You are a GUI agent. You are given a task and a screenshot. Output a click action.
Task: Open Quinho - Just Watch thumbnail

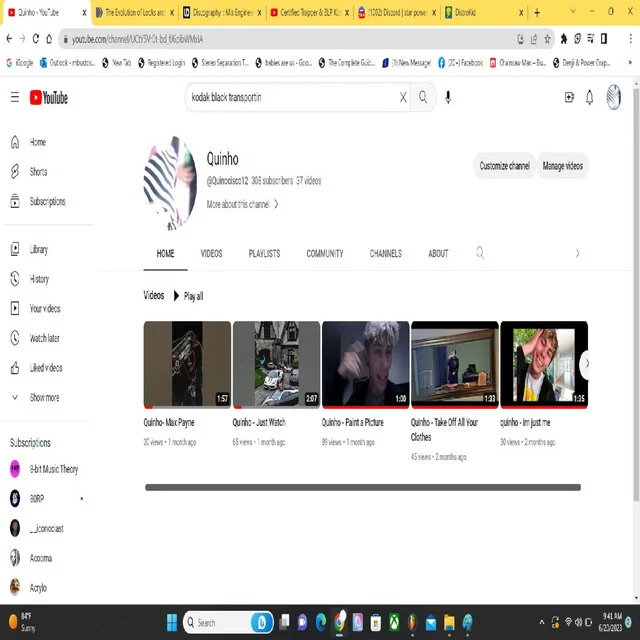(x=276, y=364)
